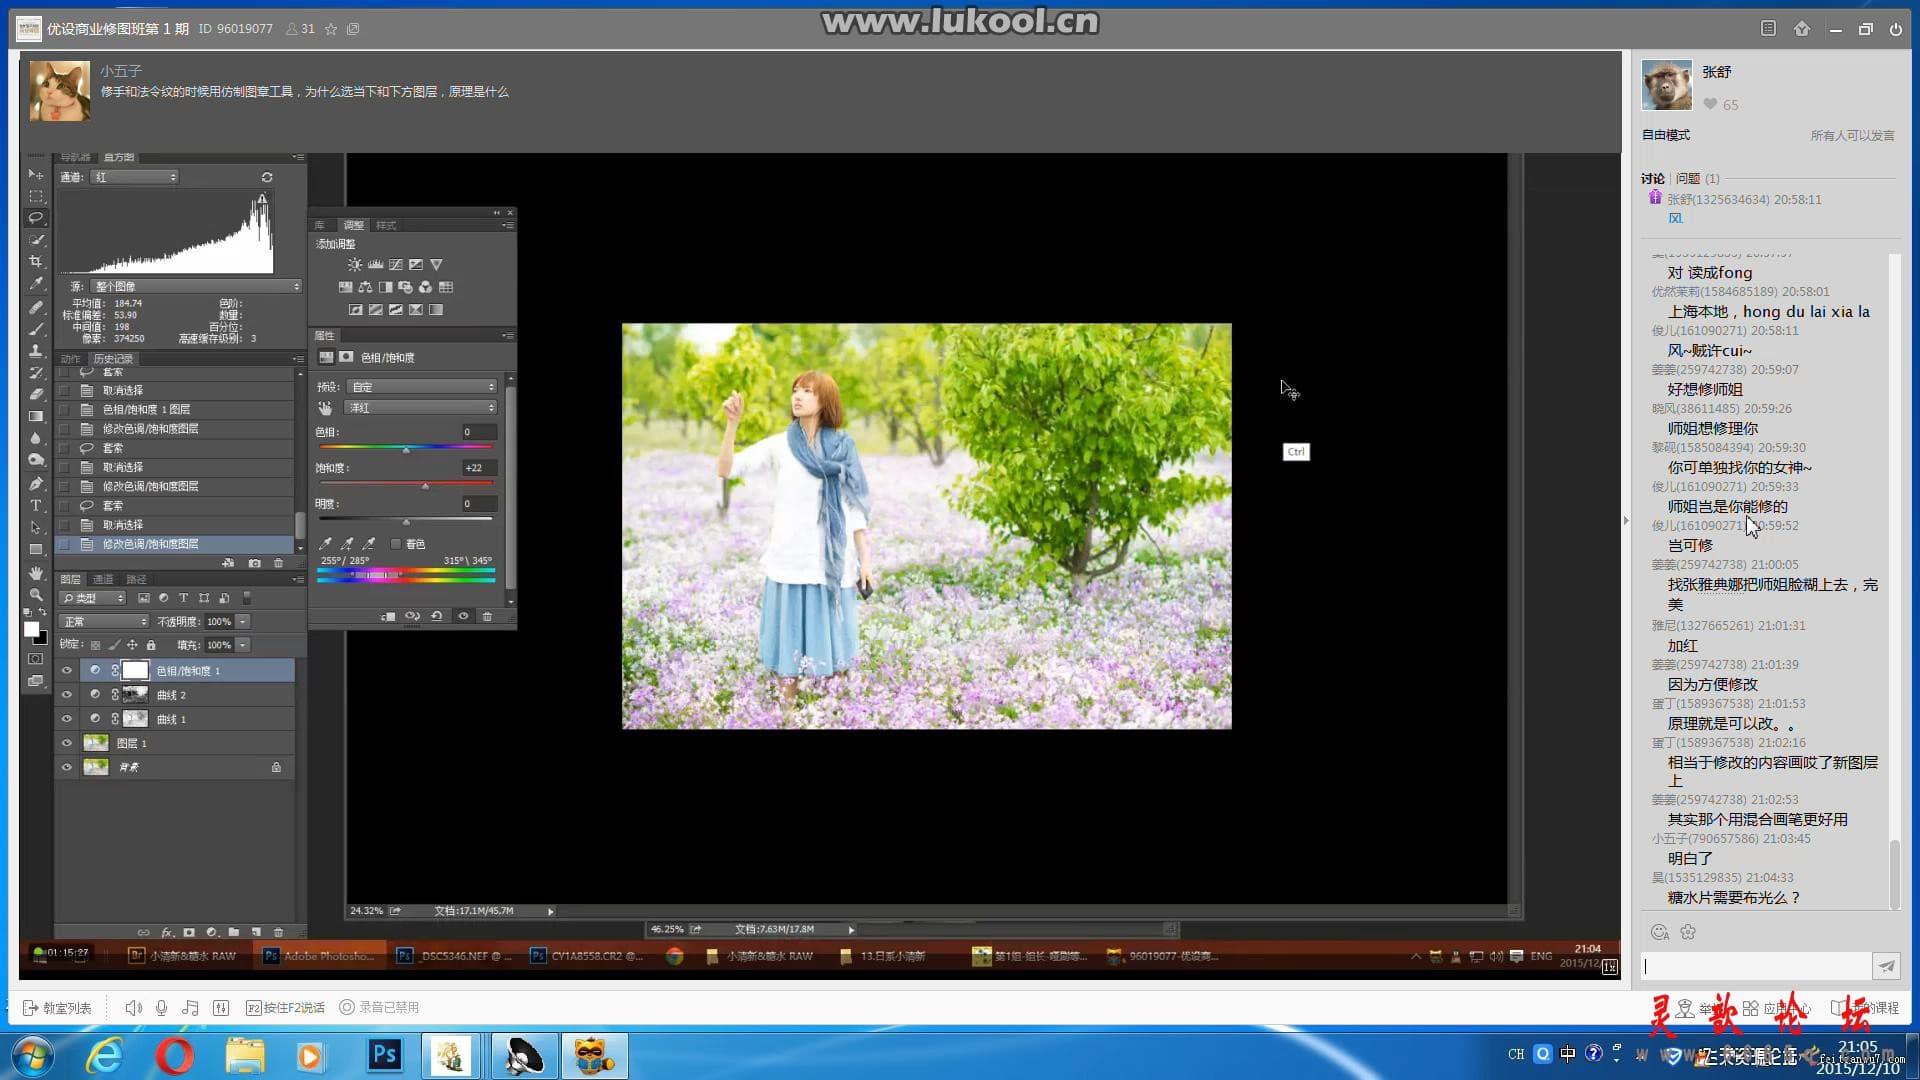Hide the 图层 1 layer
1920x1080 pixels.
coord(67,743)
